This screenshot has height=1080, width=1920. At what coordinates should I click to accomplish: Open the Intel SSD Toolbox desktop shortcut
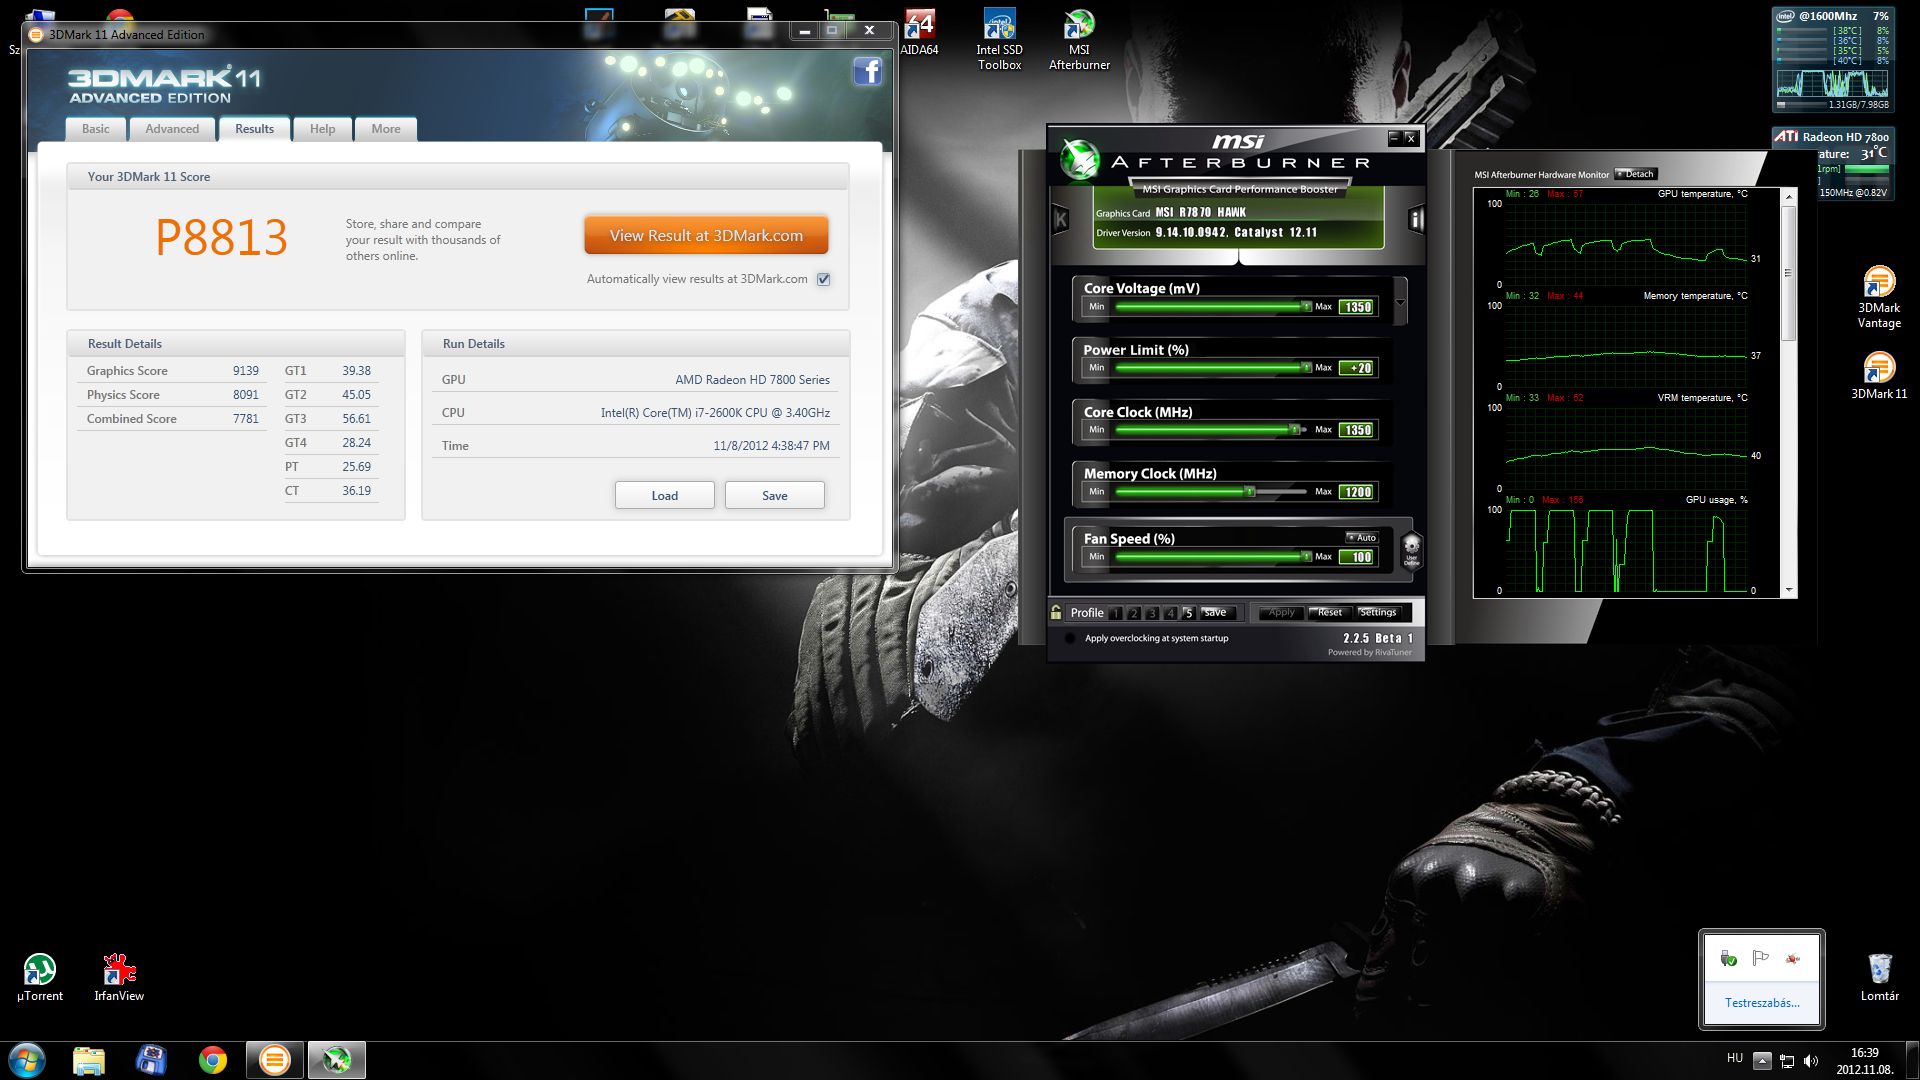pyautogui.click(x=999, y=40)
